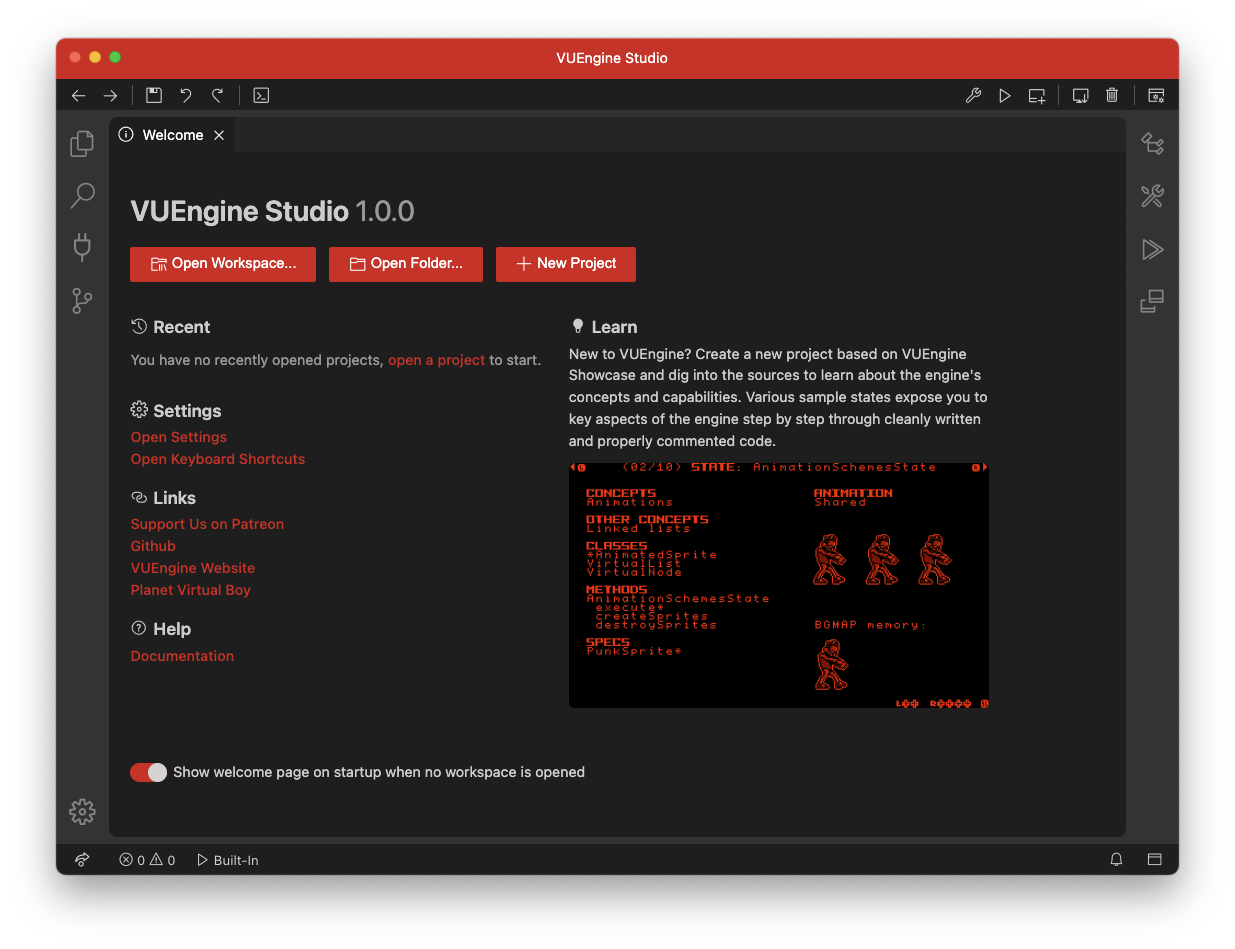Click the window gear icon in toolbar
Screen dimensions: 1235x949
click(x=1156, y=95)
